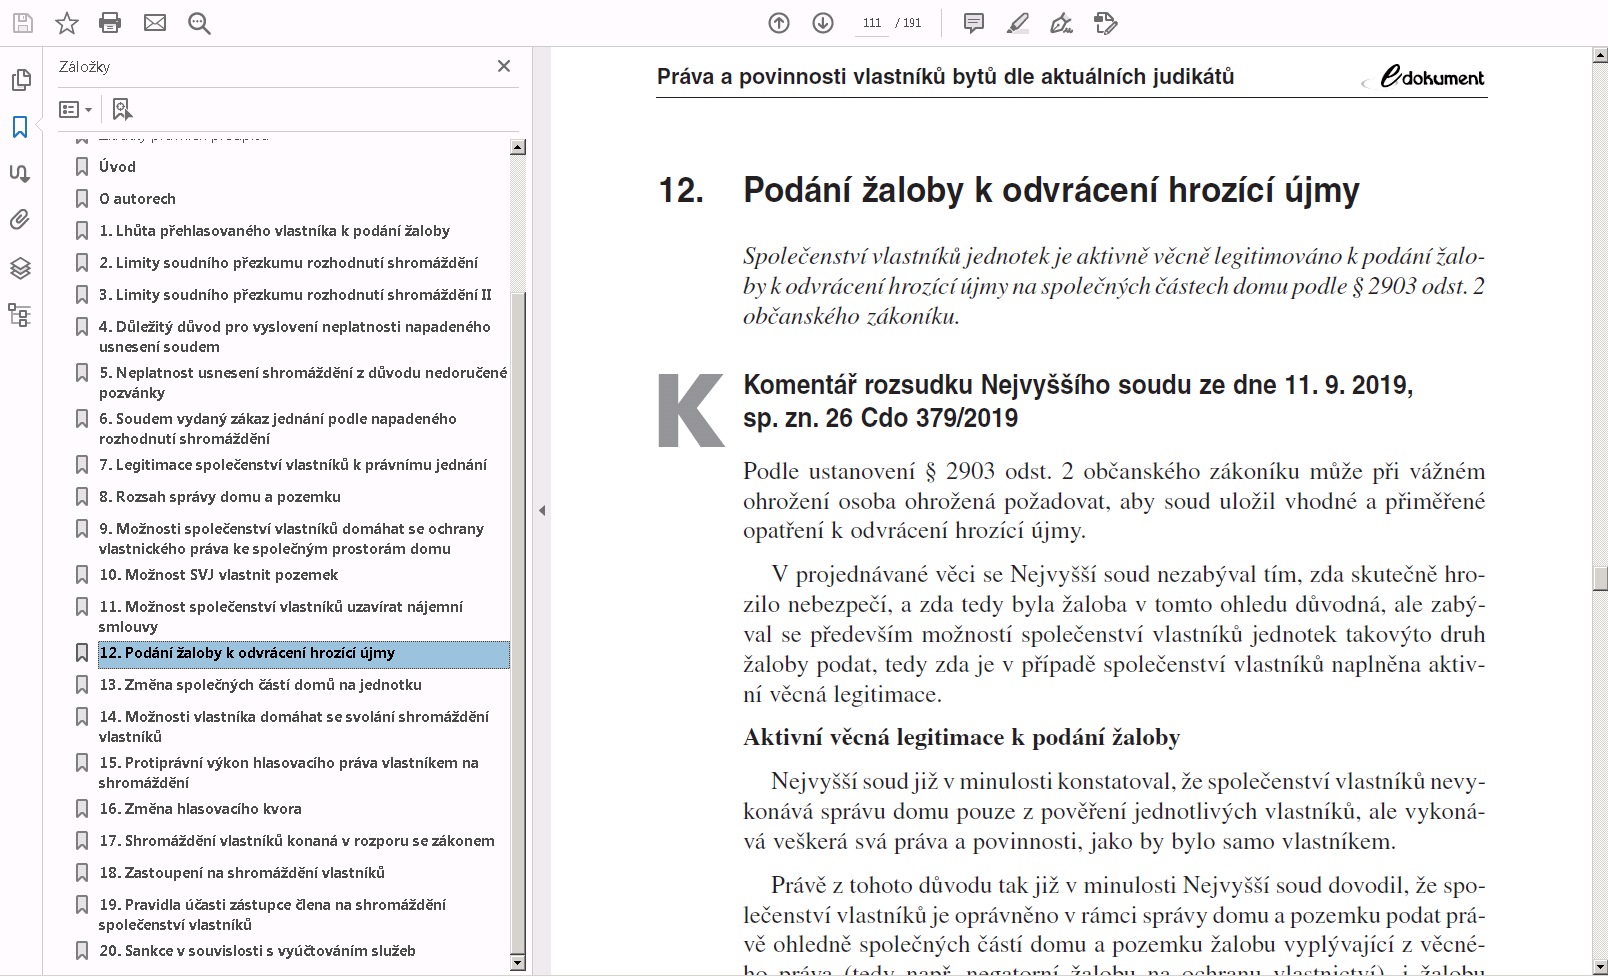Go to bookmark 20. Sankce v souvislosti s vyúčtováním

pos(257,951)
